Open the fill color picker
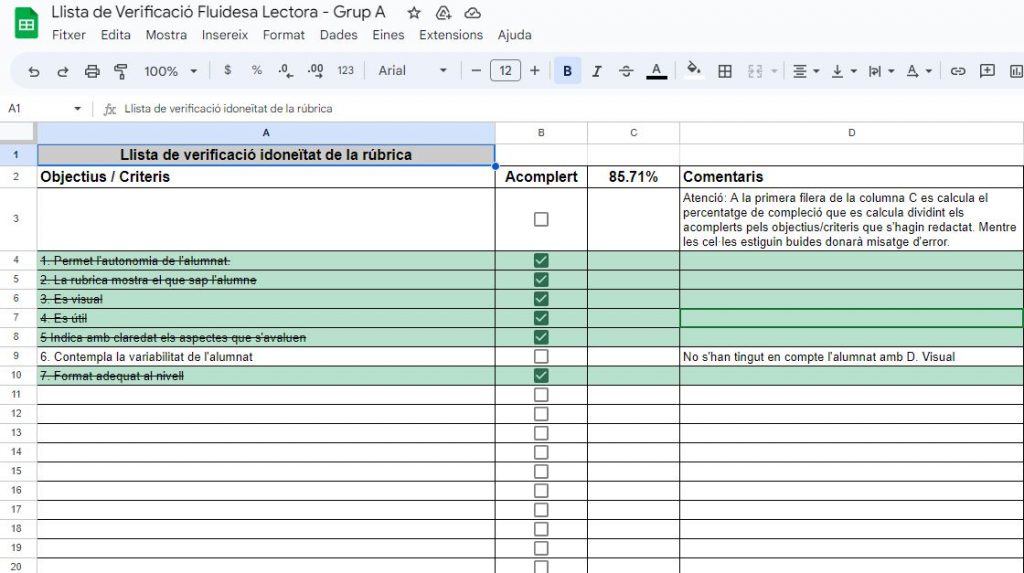 click(693, 71)
